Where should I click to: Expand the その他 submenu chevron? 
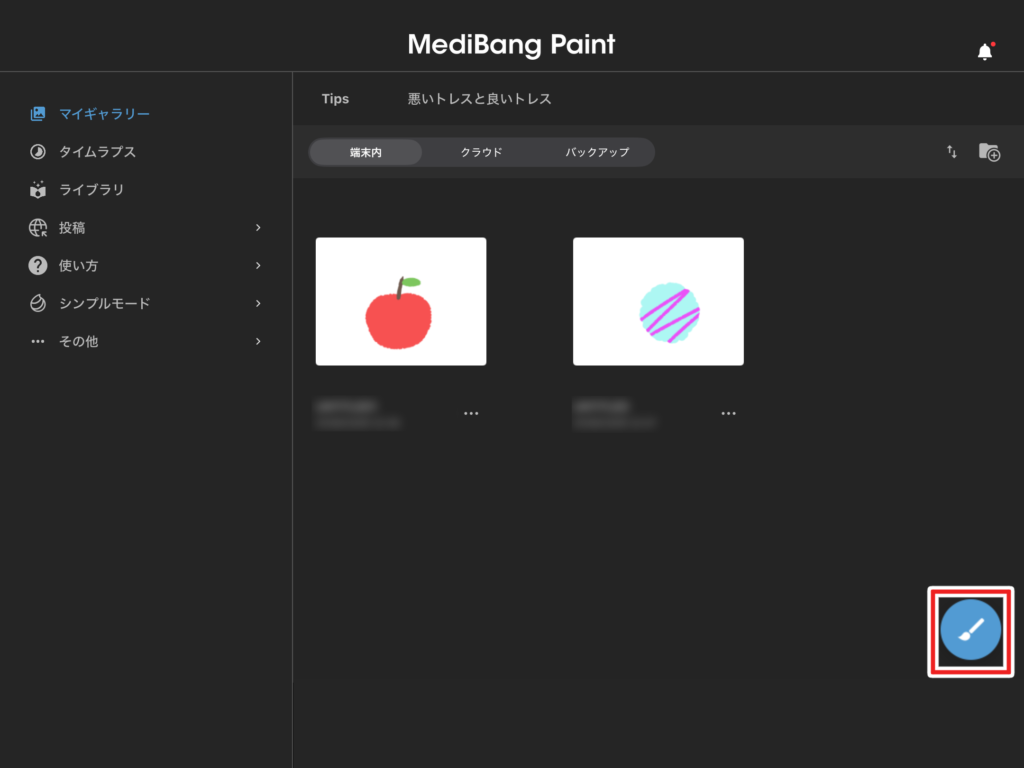click(258, 341)
